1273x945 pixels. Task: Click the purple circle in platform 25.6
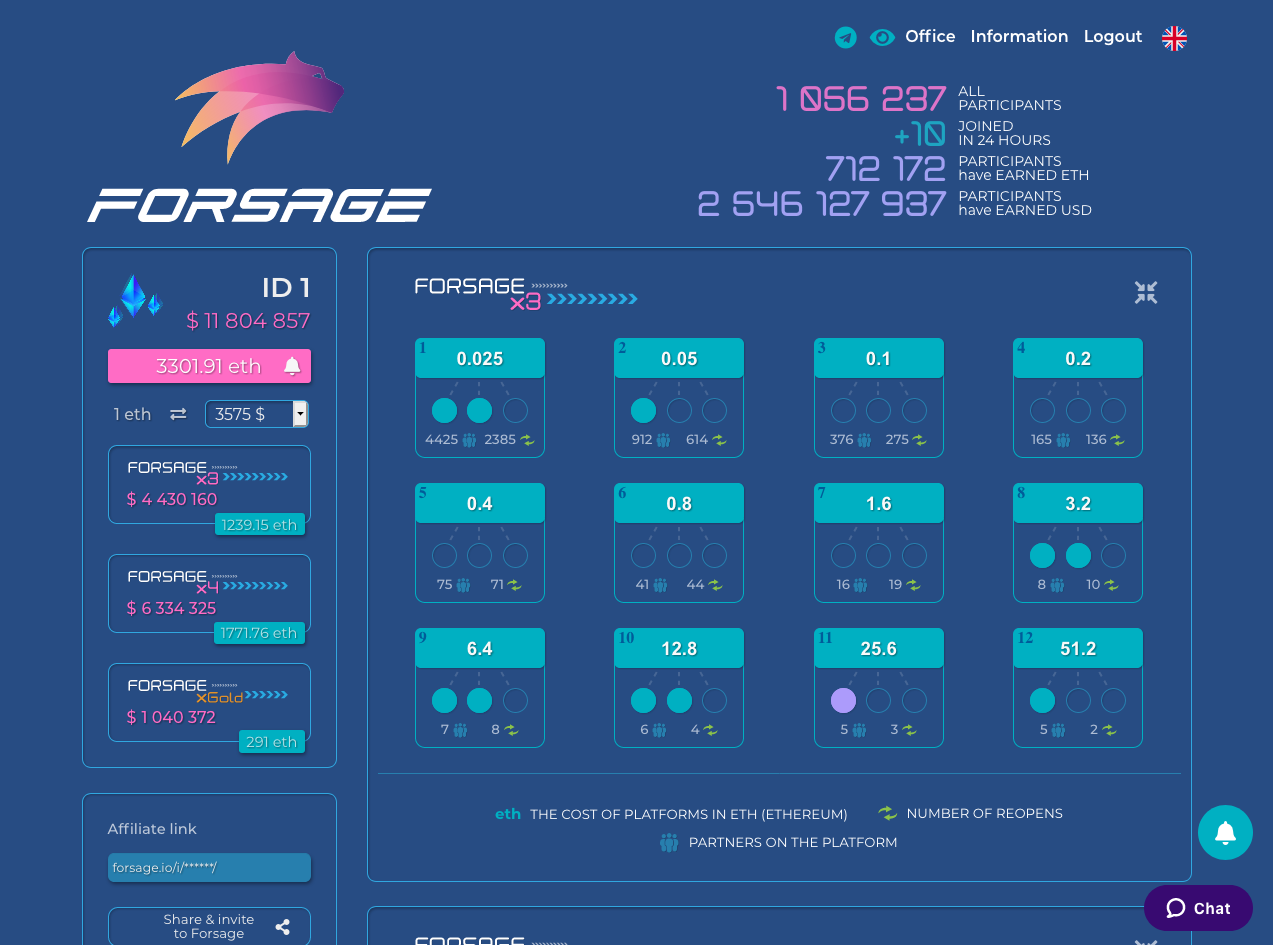844,700
